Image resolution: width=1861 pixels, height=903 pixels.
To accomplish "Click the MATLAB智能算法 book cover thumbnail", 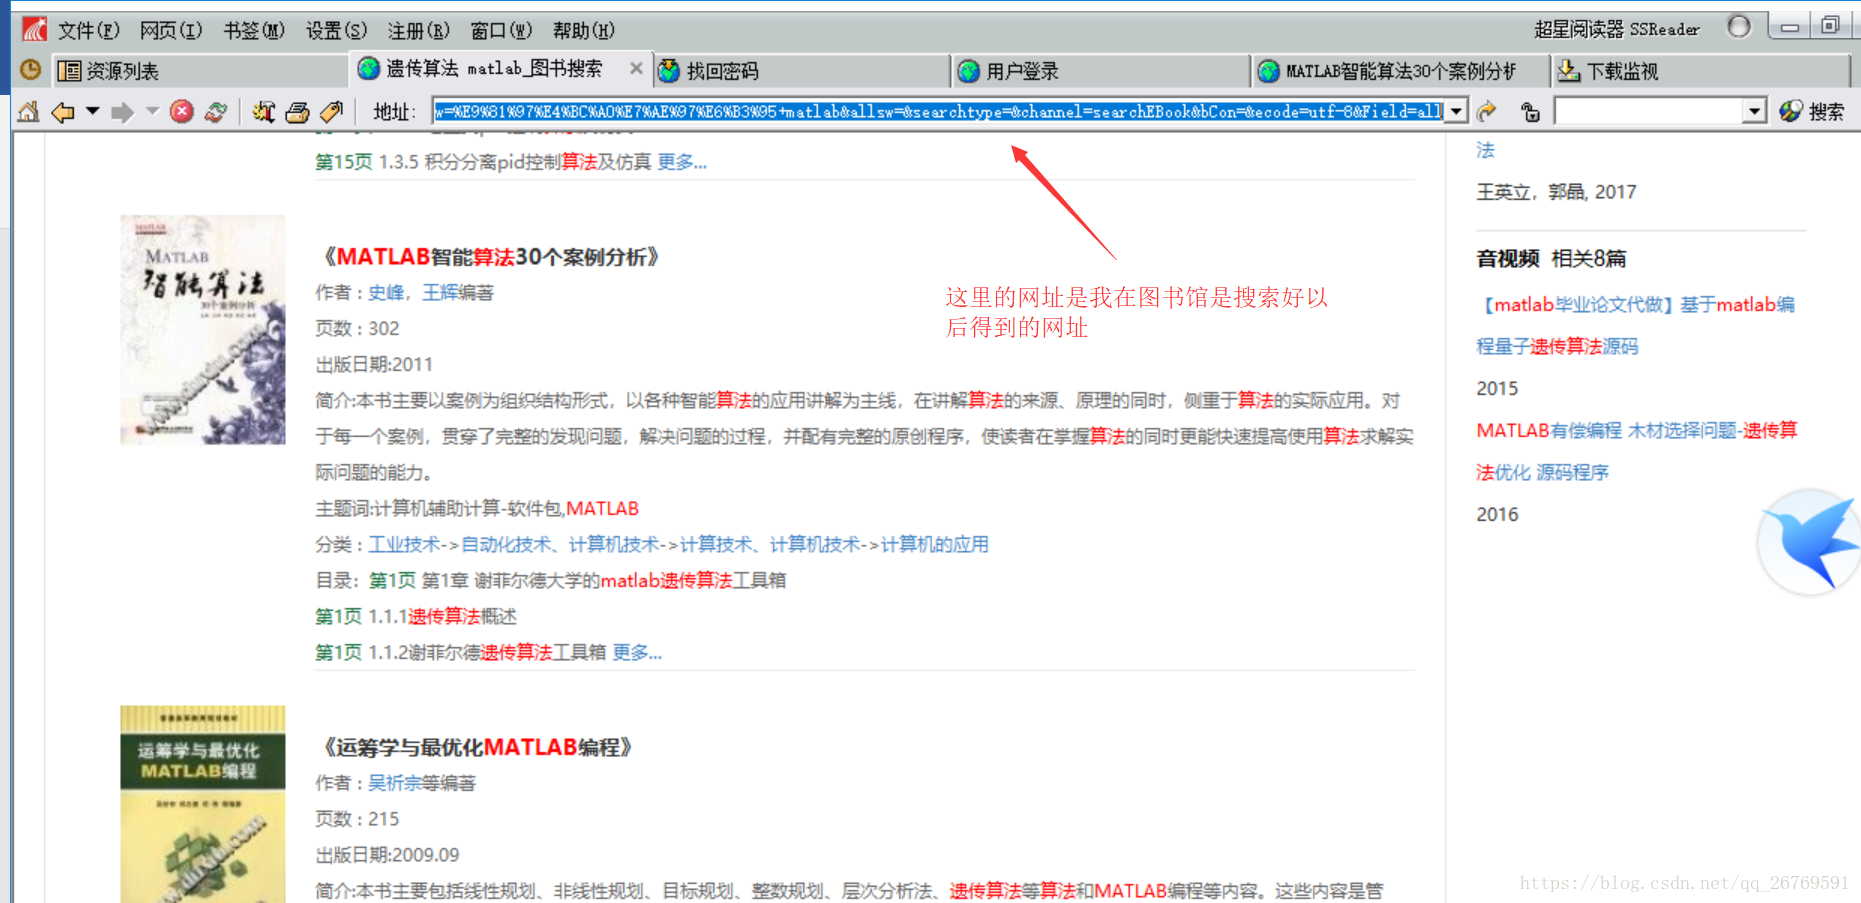I will (x=203, y=329).
